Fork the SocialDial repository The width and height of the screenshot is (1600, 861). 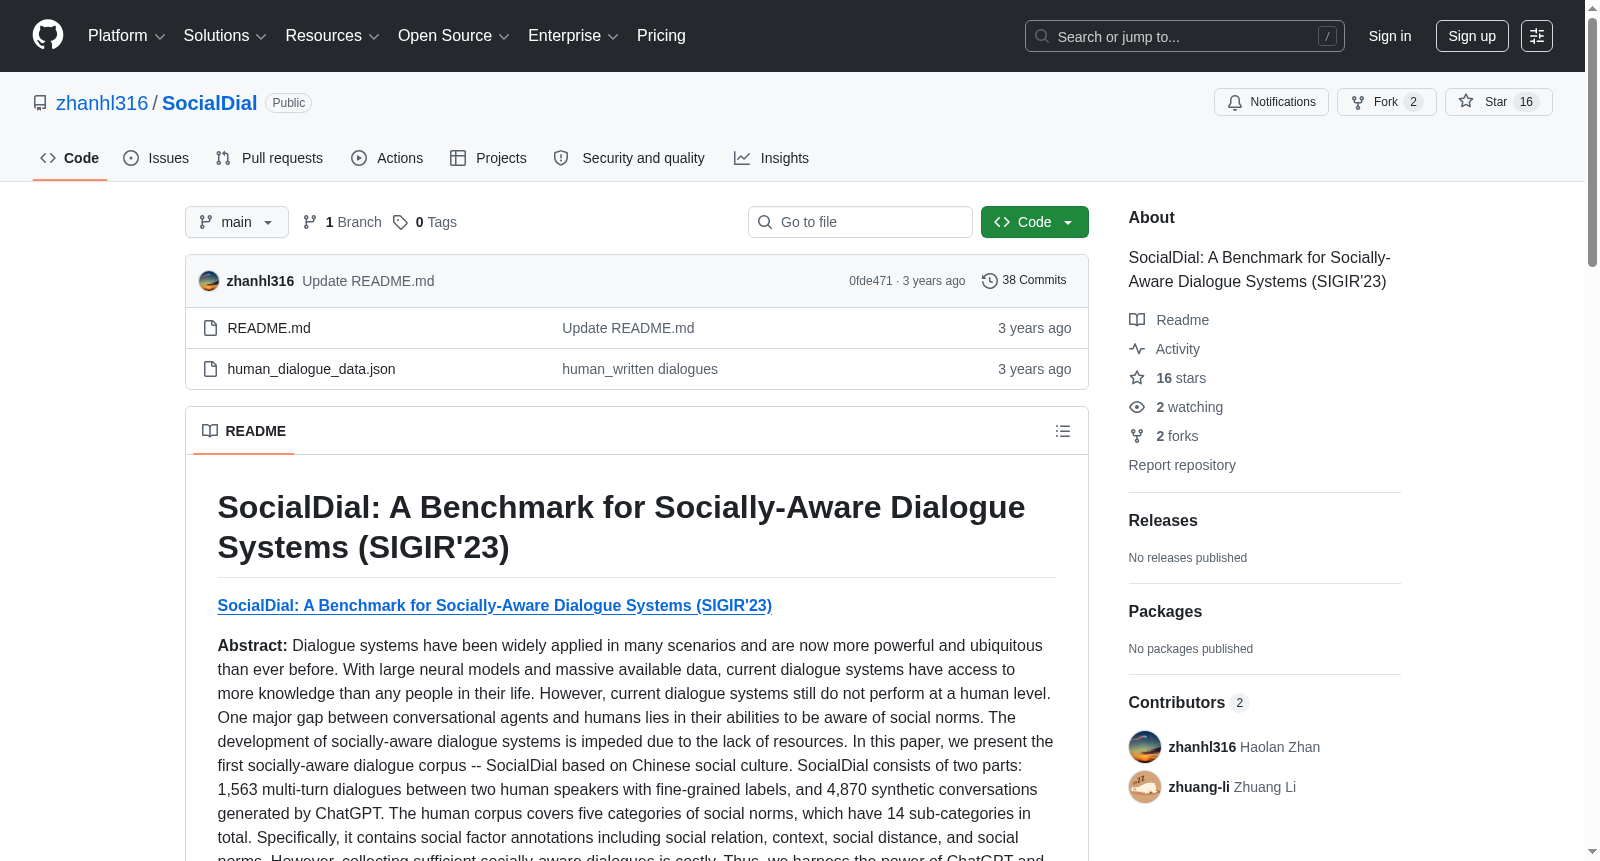tap(1386, 102)
